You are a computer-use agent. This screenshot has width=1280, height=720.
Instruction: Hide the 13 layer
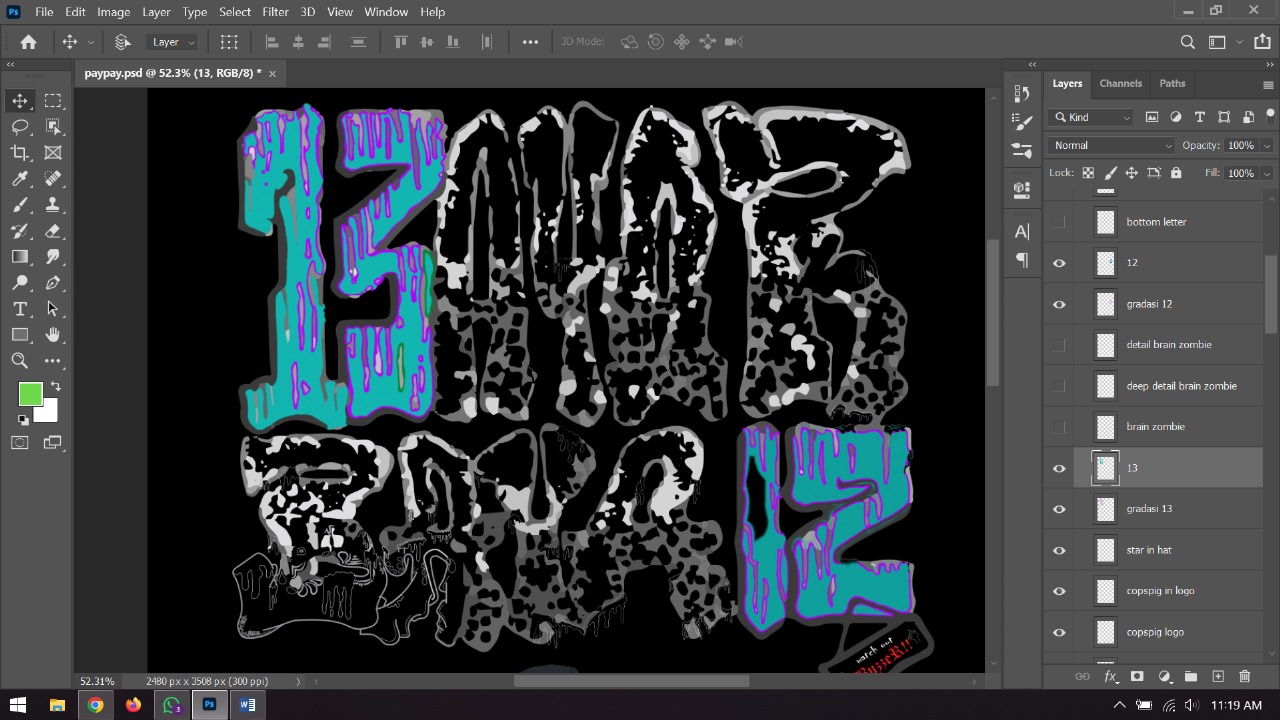(1059, 468)
